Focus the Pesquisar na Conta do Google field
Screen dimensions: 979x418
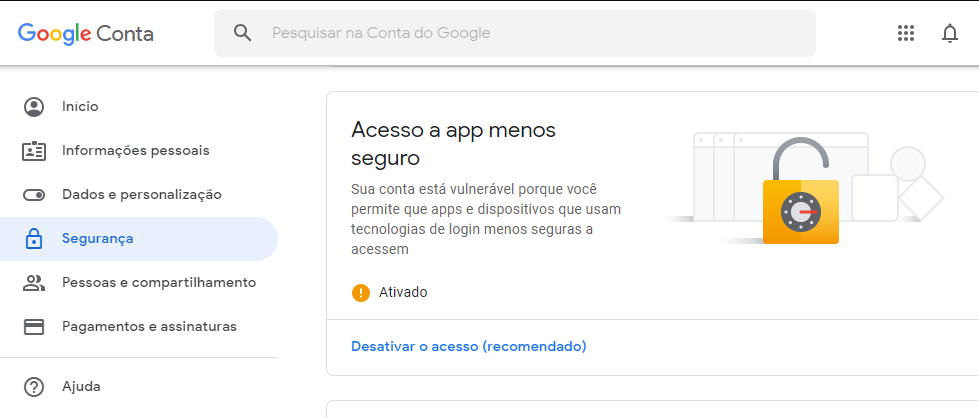coord(514,33)
